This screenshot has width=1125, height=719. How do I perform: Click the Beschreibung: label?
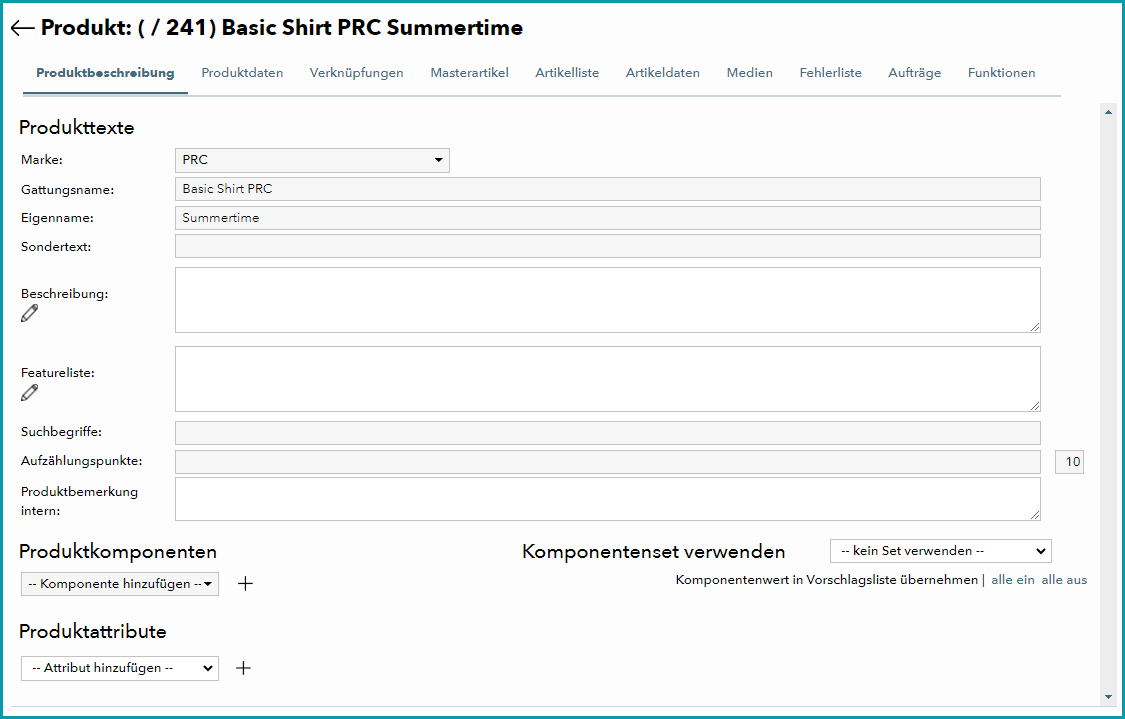(65, 293)
